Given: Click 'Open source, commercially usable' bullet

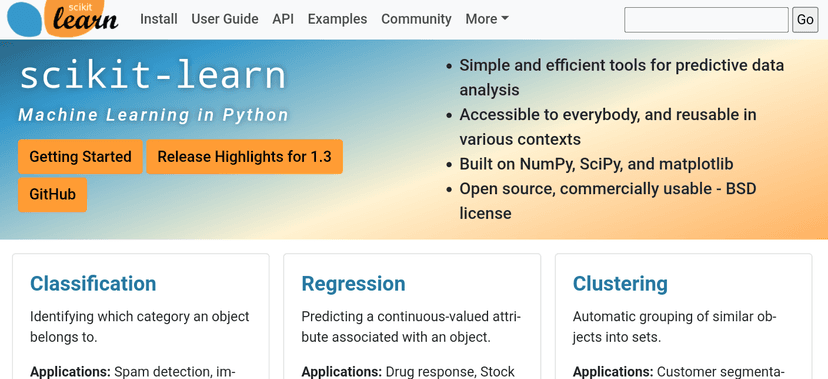Looking at the screenshot, I should tap(608, 201).
